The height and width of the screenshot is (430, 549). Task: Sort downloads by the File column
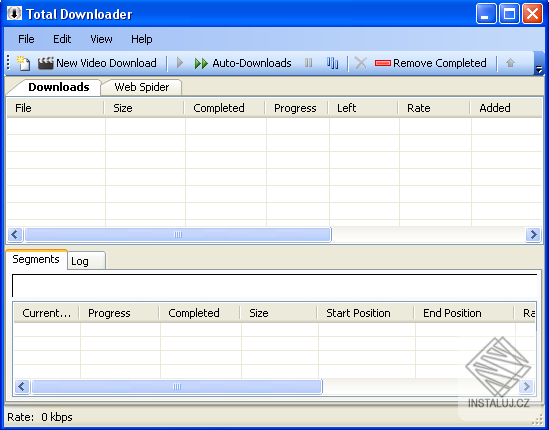[x=55, y=108]
